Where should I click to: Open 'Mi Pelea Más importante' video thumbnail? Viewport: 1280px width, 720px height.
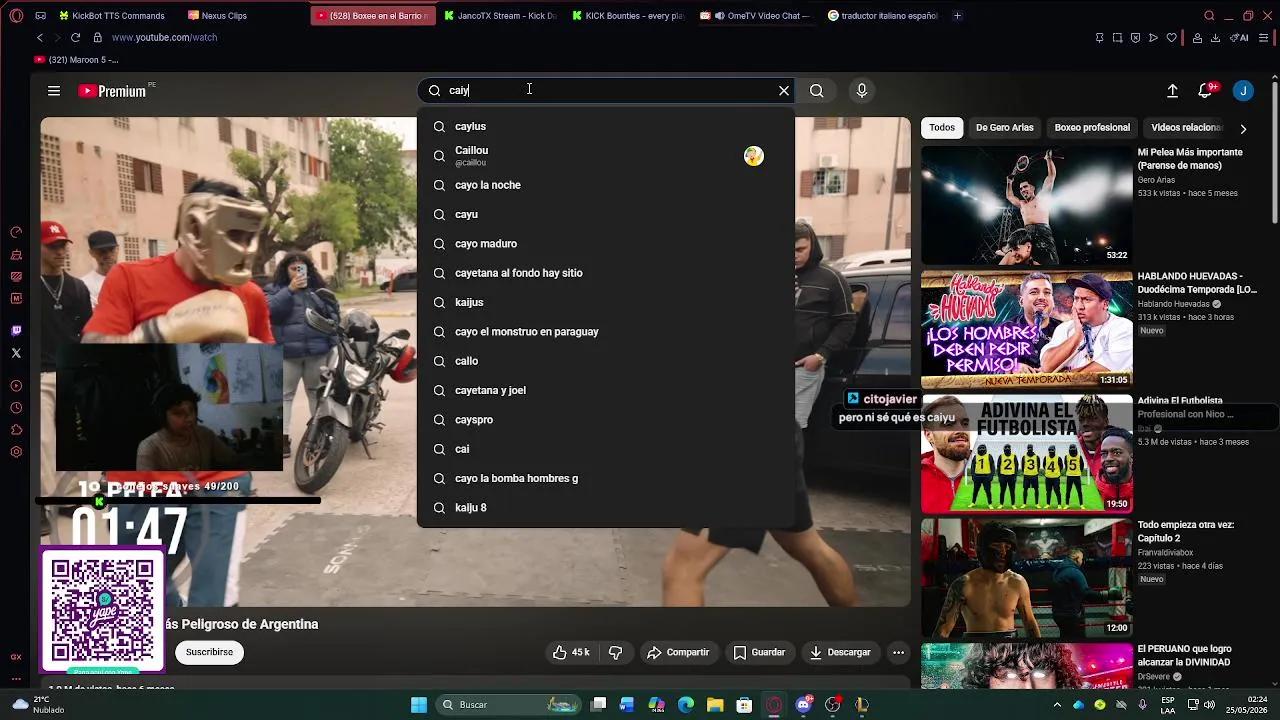[1026, 205]
